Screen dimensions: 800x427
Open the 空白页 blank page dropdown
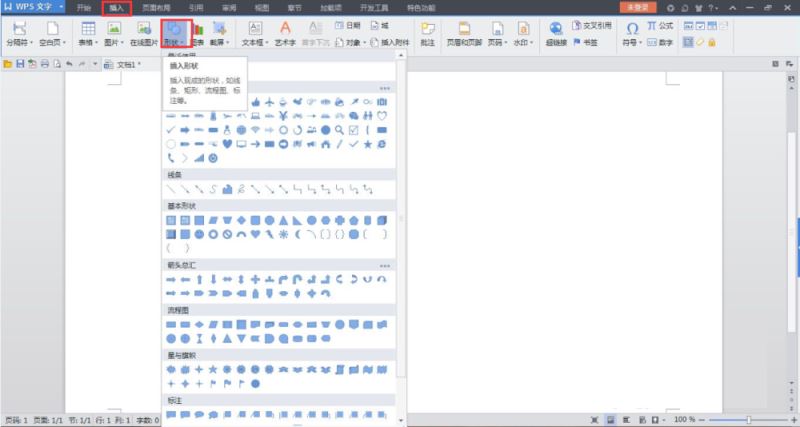click(x=53, y=34)
